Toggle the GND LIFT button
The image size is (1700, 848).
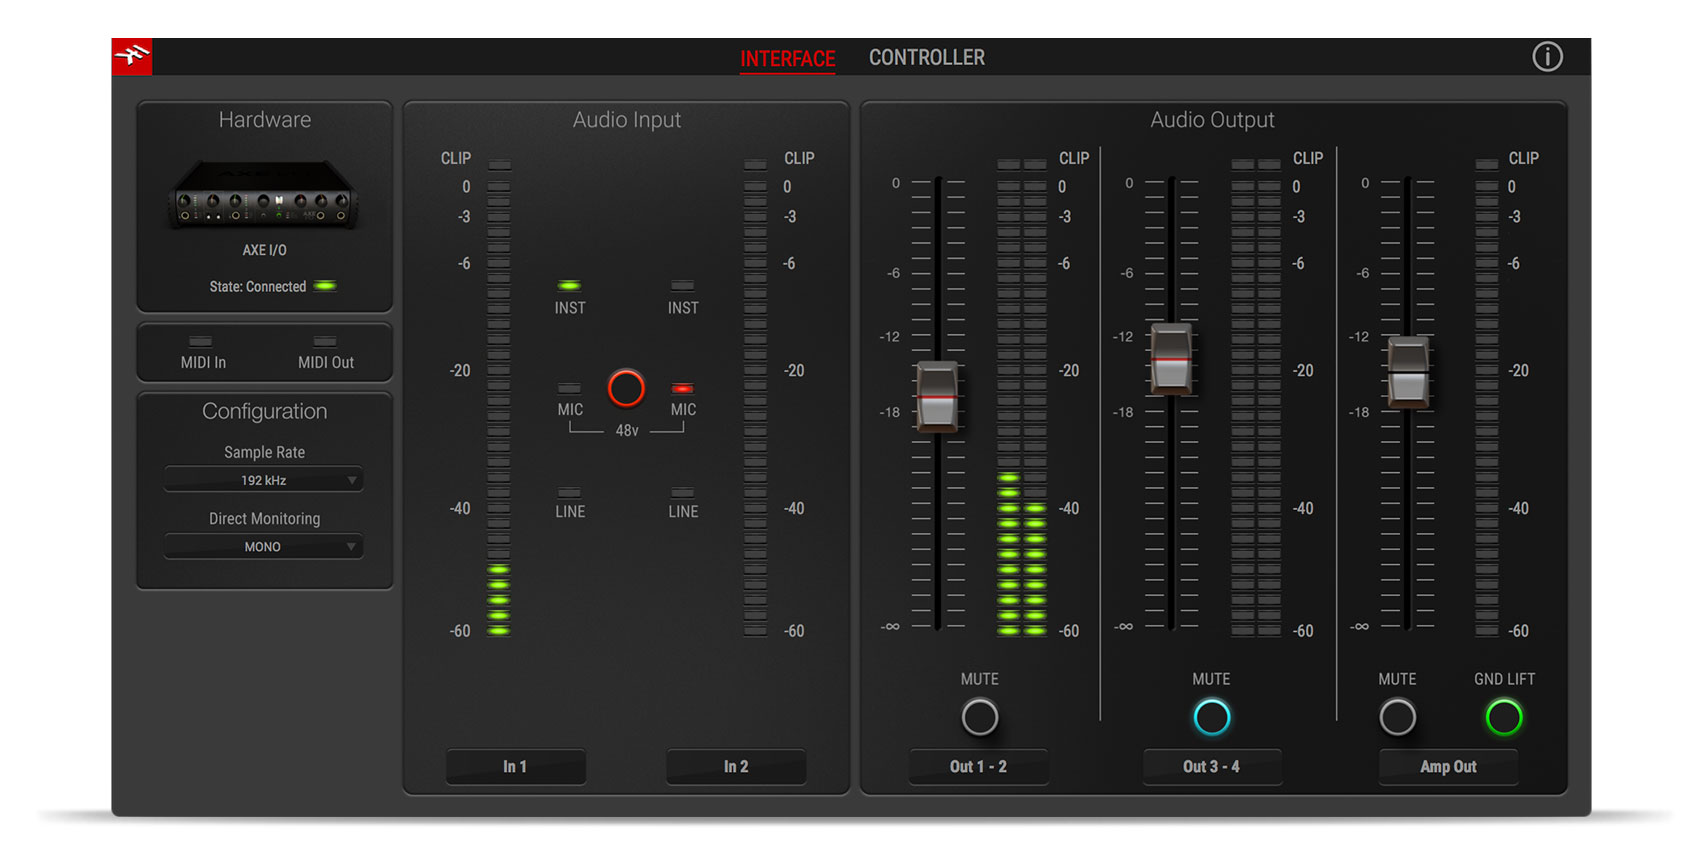[1503, 717]
